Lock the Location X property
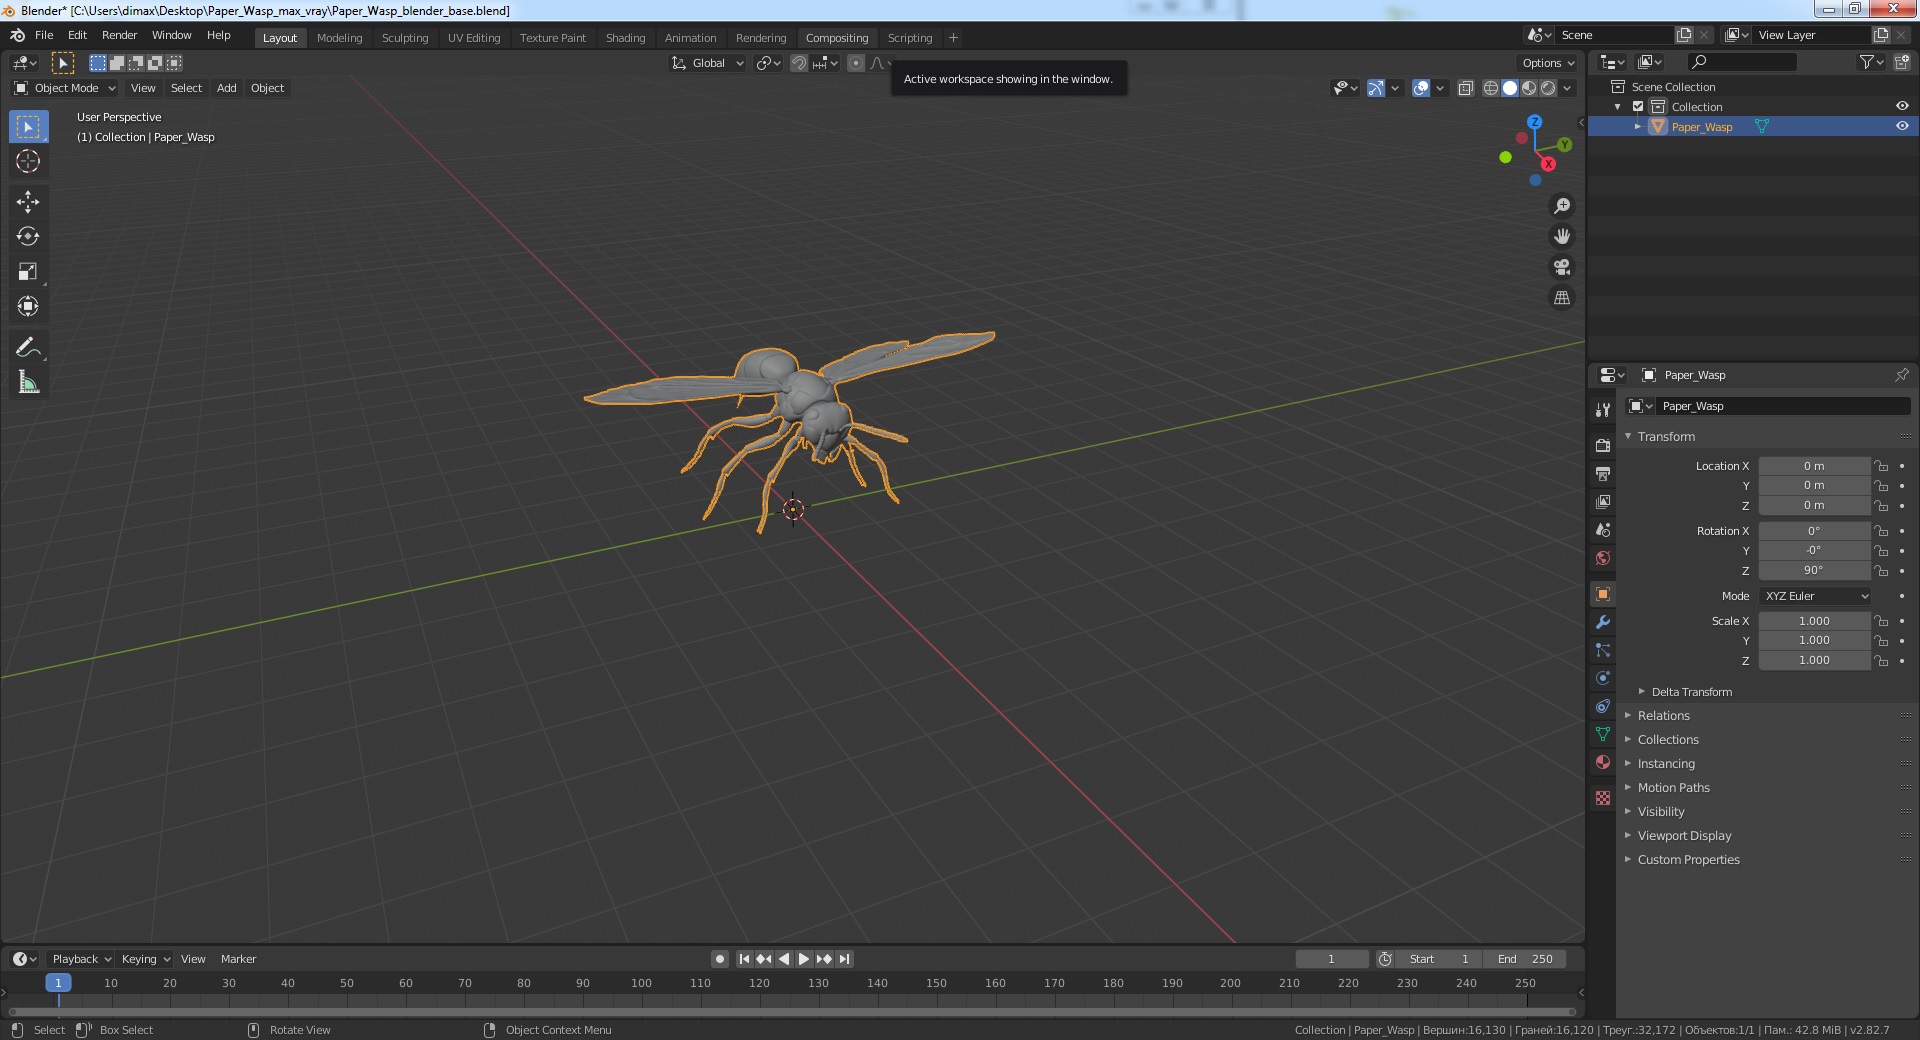The height and width of the screenshot is (1040, 1920). tap(1881, 466)
